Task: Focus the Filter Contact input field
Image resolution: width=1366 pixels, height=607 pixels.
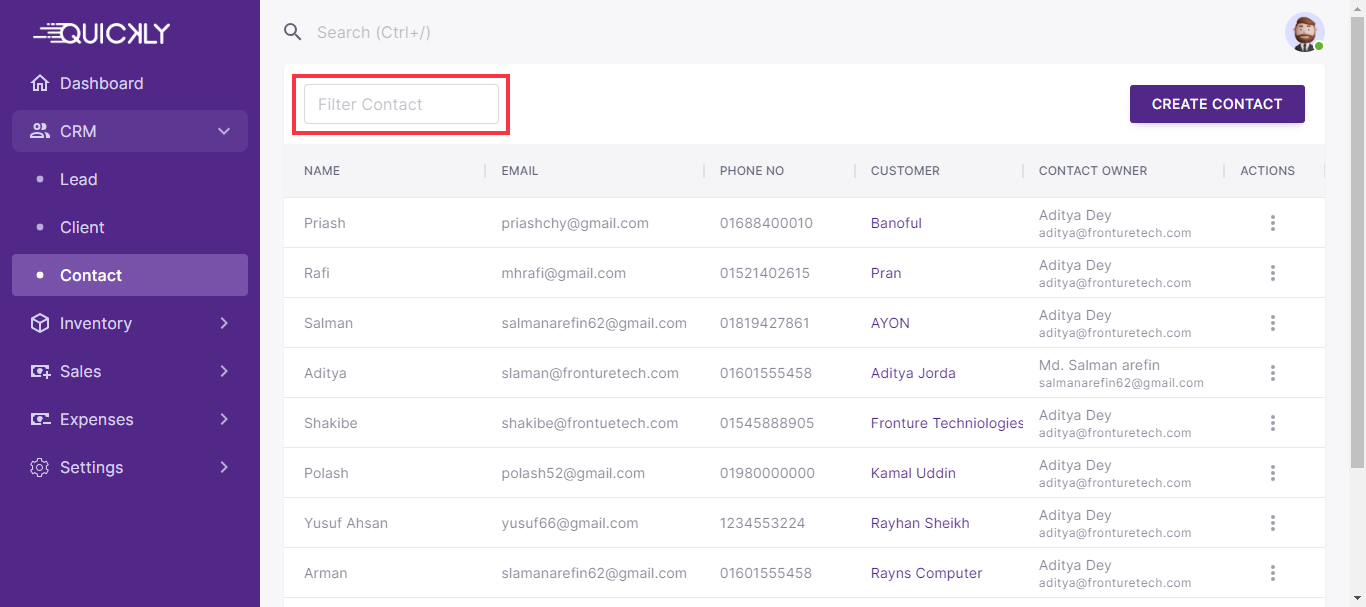Action: [401, 104]
